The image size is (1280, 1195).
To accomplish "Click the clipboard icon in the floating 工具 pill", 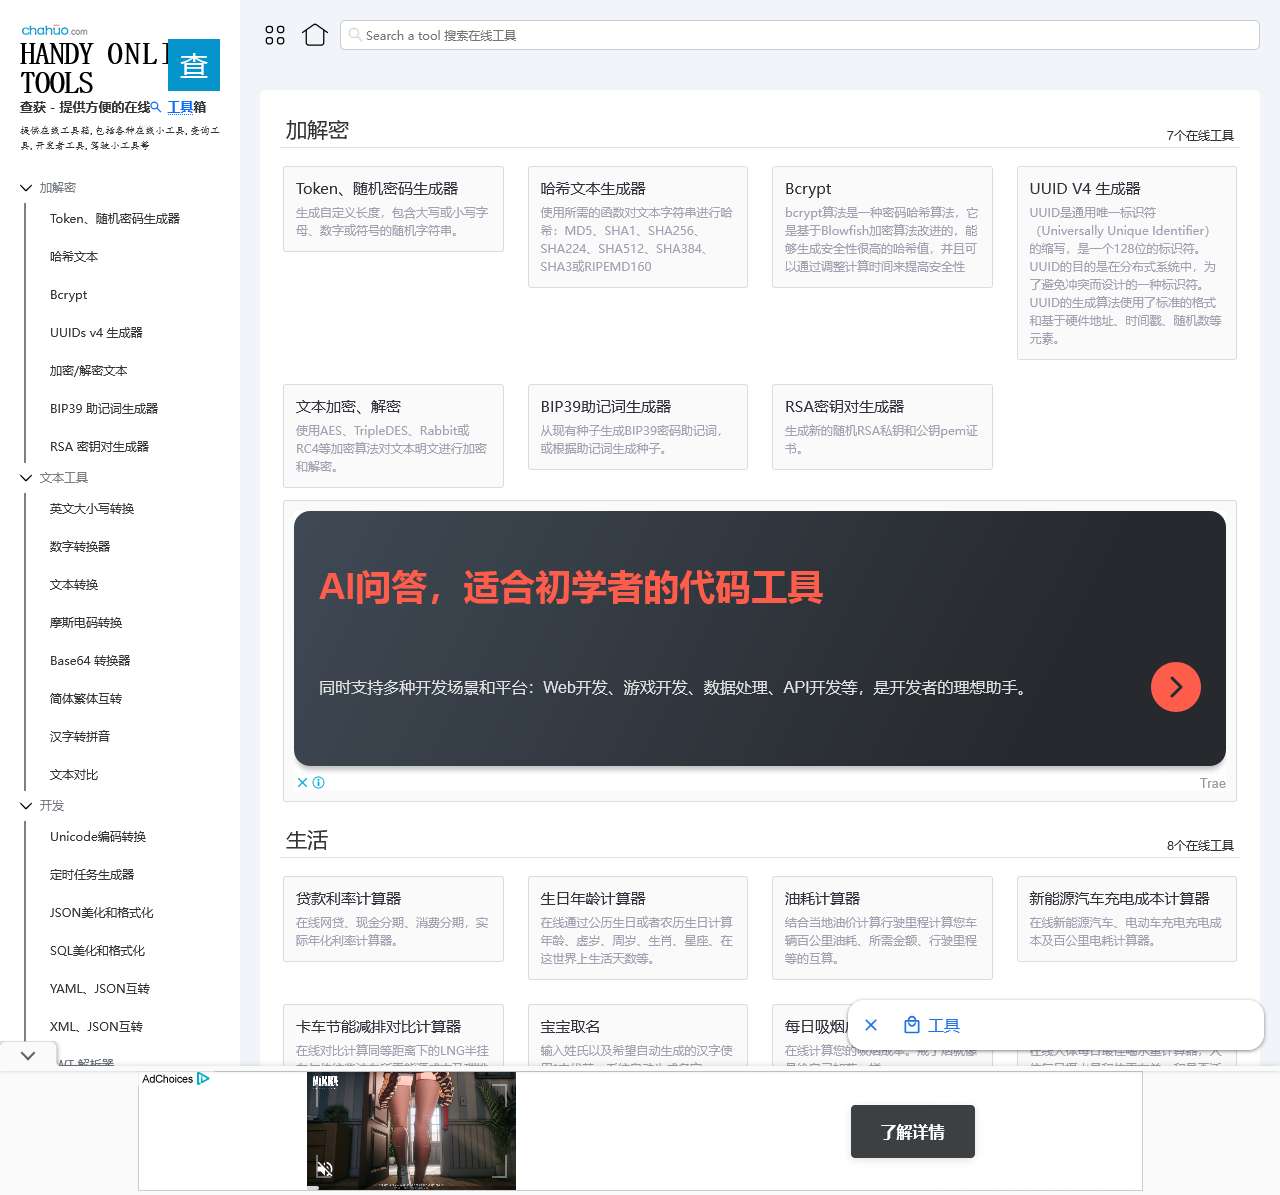I will [x=911, y=1024].
